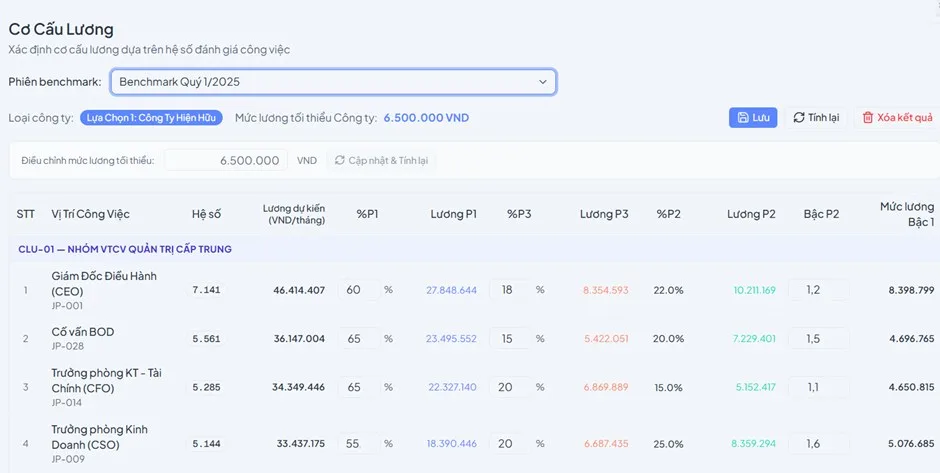Click the Vị Trí Công Việc column header
940x473 pixels.
[x=91, y=214]
